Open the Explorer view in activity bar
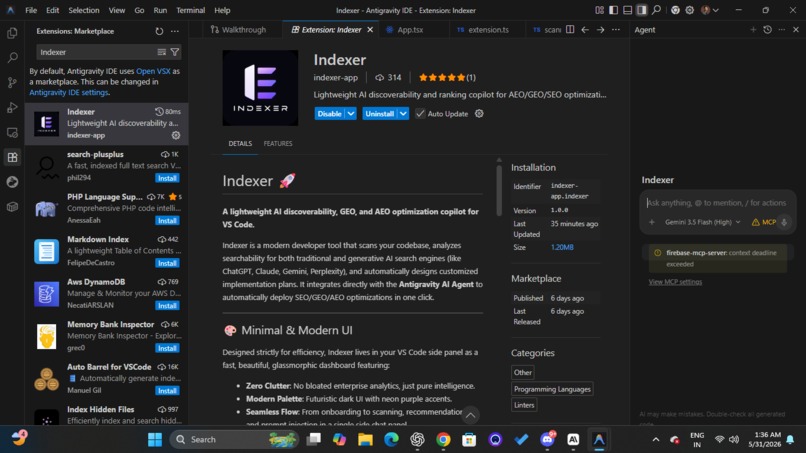Image resolution: width=806 pixels, height=453 pixels. [12, 33]
